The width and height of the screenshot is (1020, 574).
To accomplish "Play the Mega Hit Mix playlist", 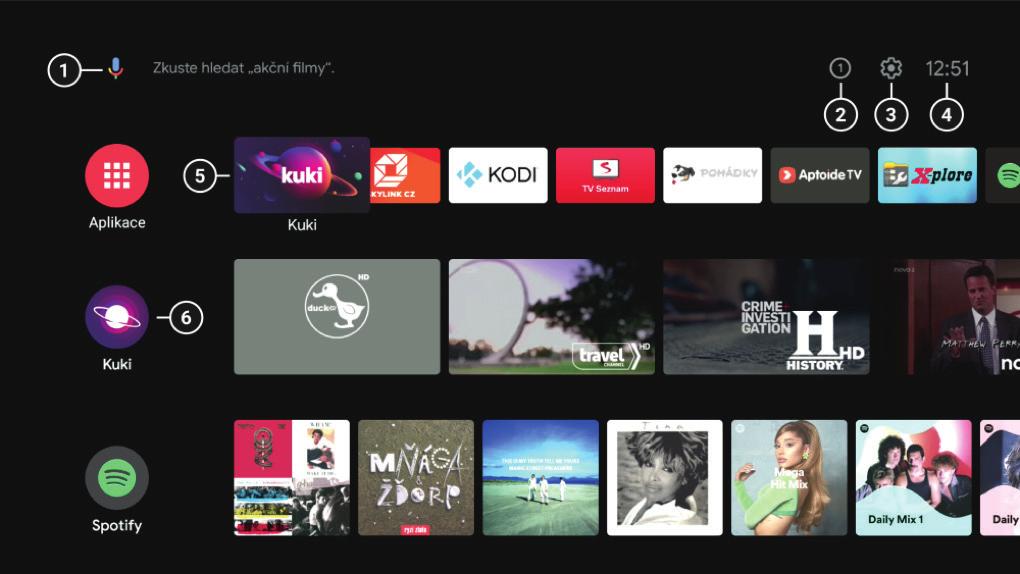I will click(789, 478).
